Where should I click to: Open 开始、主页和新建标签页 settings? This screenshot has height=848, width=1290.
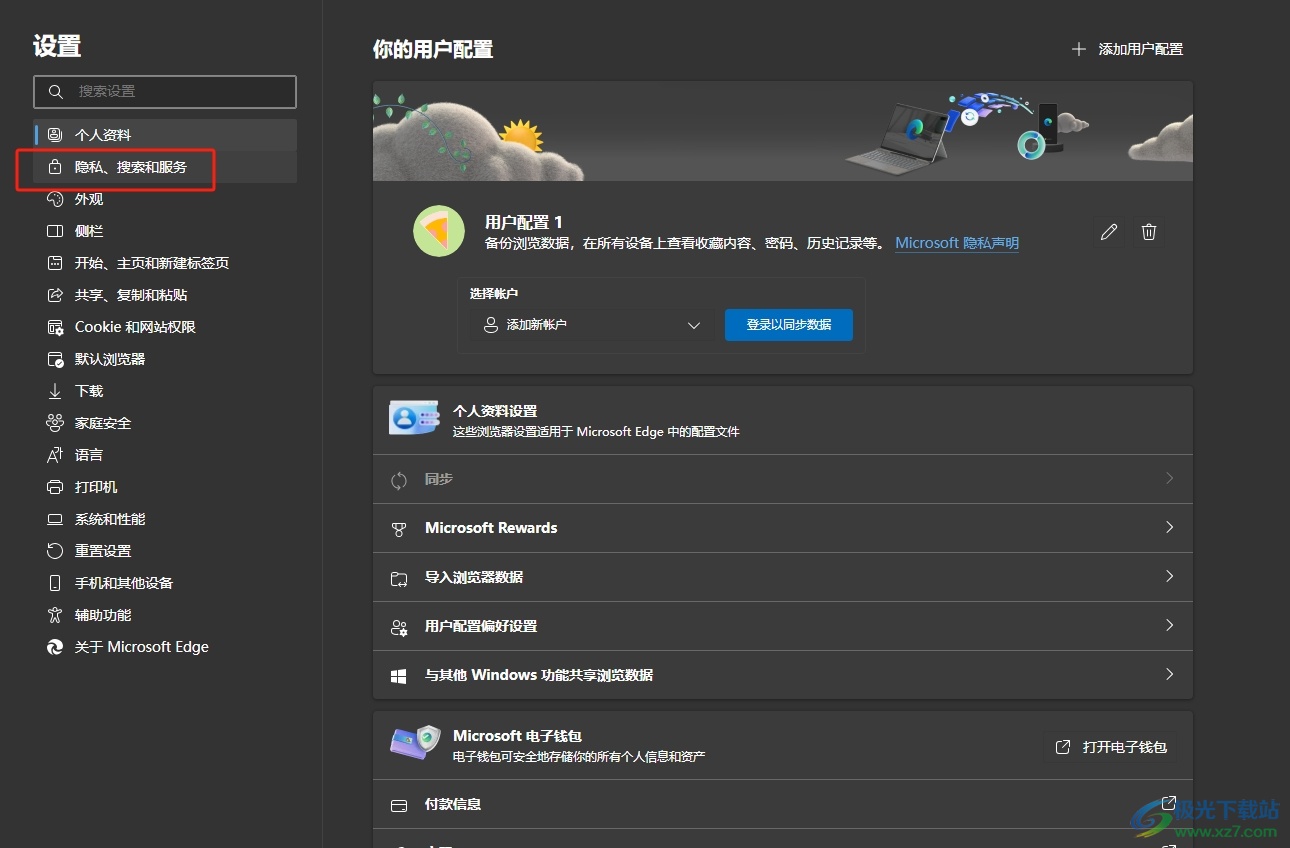[165, 263]
